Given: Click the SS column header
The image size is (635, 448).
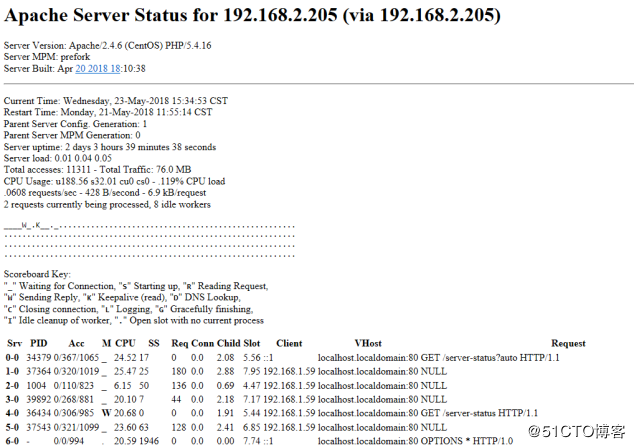Looking at the screenshot, I should [x=154, y=343].
